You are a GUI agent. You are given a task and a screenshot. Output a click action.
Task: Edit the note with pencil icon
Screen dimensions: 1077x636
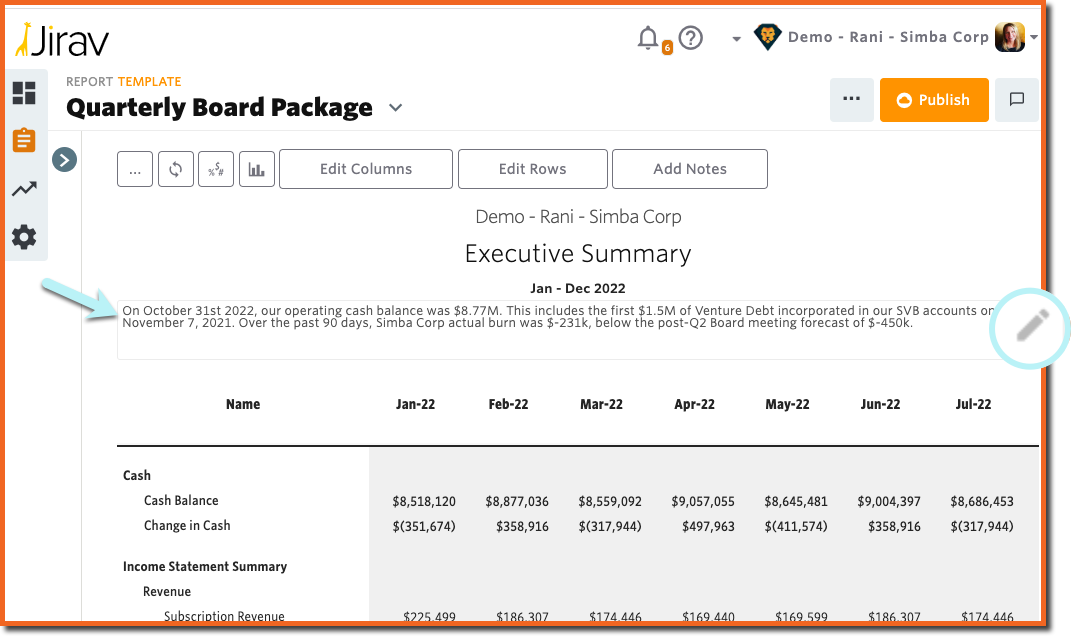1032,326
